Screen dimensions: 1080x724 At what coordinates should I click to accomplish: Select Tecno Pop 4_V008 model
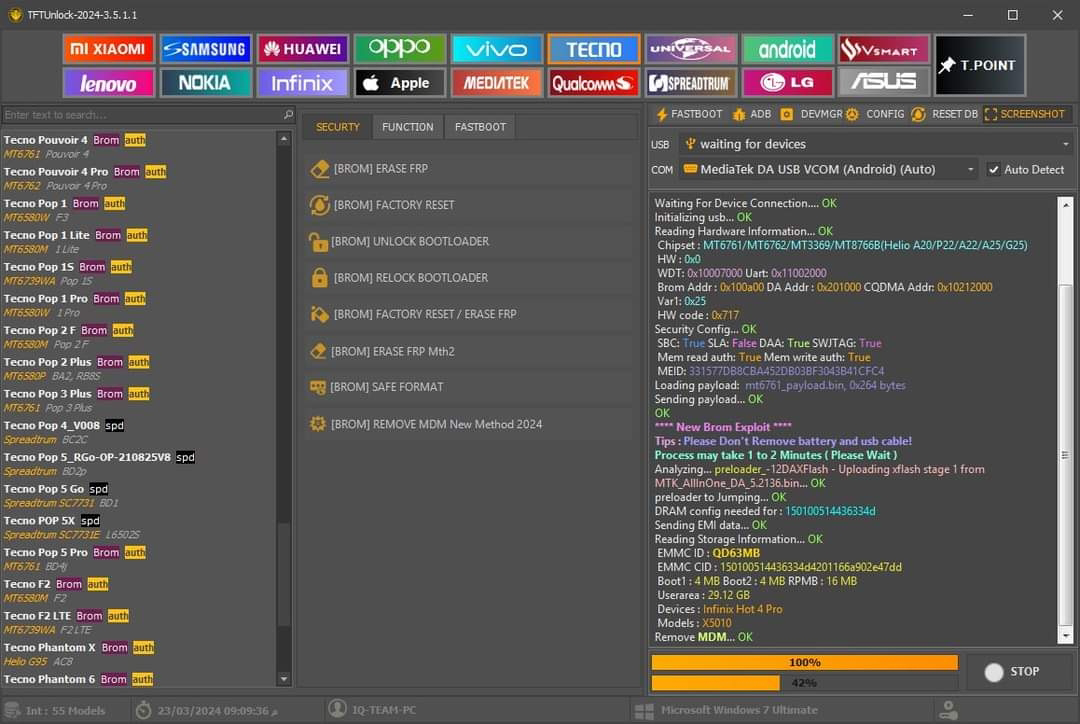[138, 432]
